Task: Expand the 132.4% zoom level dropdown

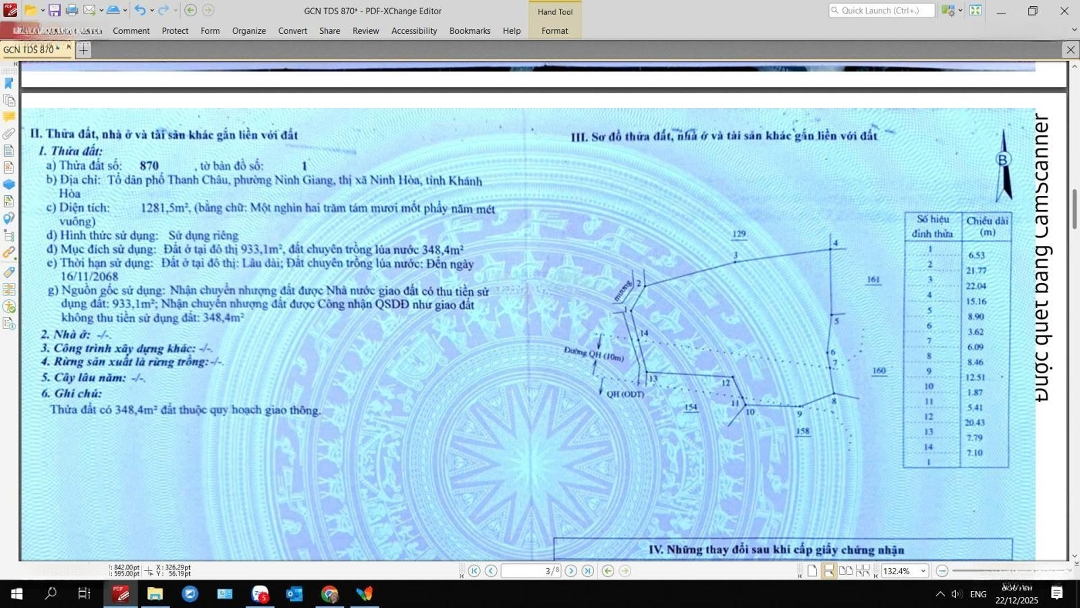Action: [x=922, y=571]
